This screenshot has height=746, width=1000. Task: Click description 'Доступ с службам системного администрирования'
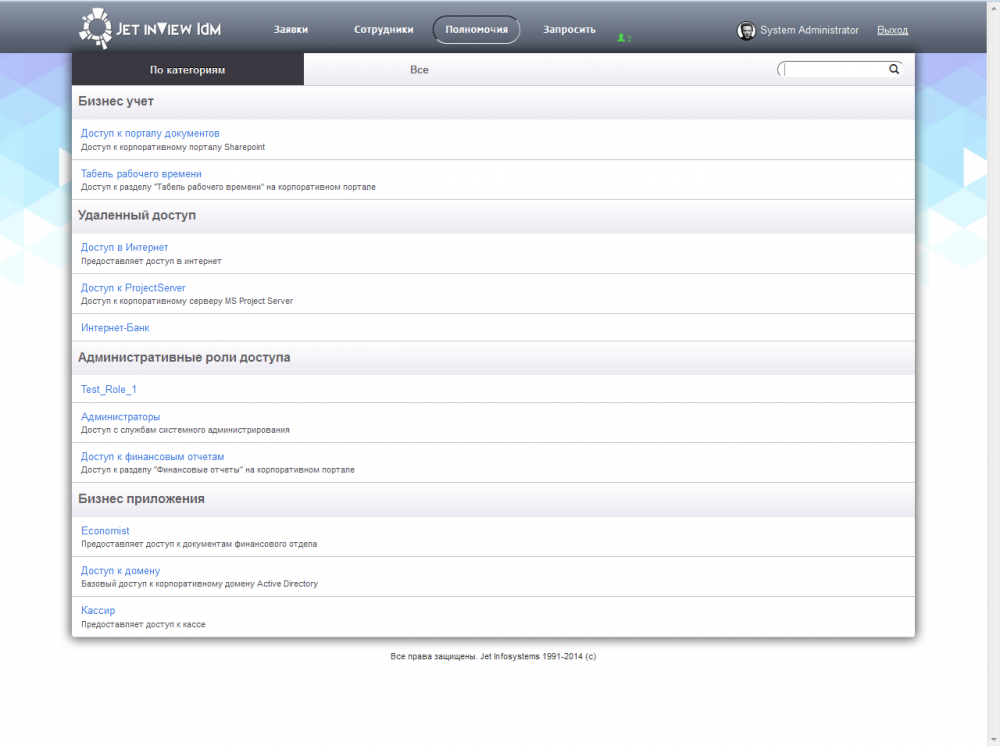(185, 430)
